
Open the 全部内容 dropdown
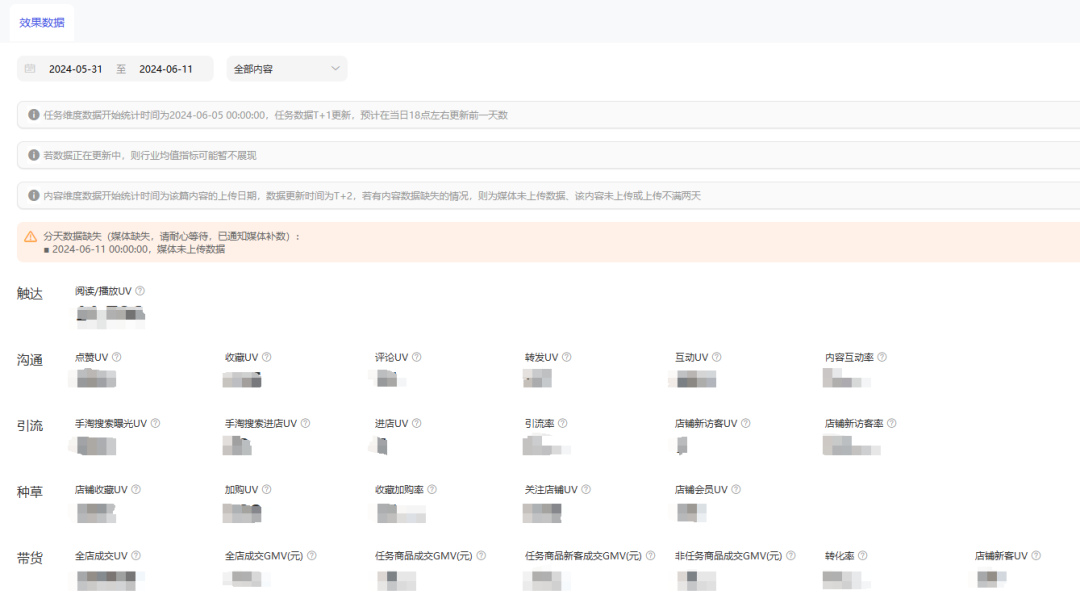[x=285, y=68]
